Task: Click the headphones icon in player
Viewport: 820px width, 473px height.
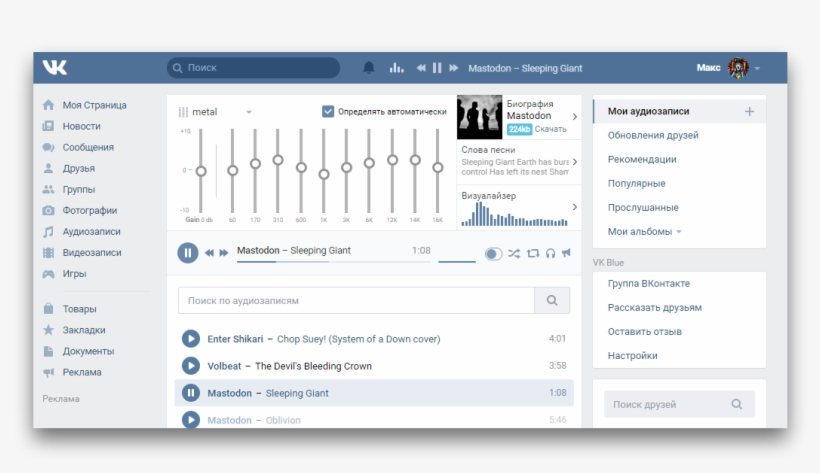Action: [x=550, y=253]
